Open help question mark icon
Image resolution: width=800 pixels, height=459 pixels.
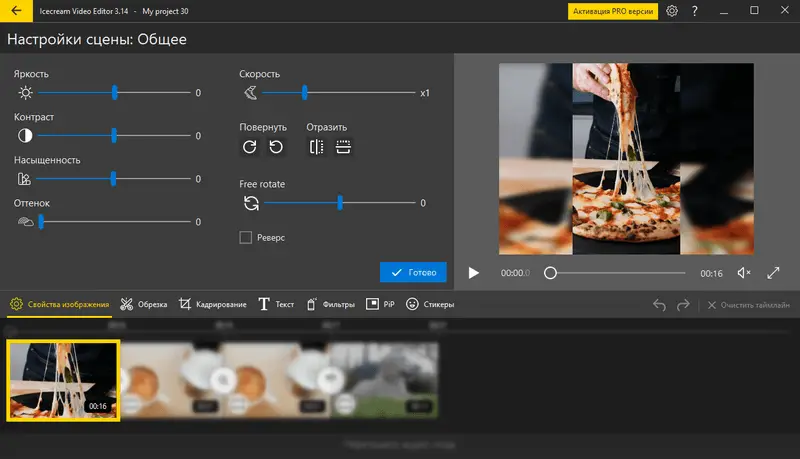tap(694, 11)
